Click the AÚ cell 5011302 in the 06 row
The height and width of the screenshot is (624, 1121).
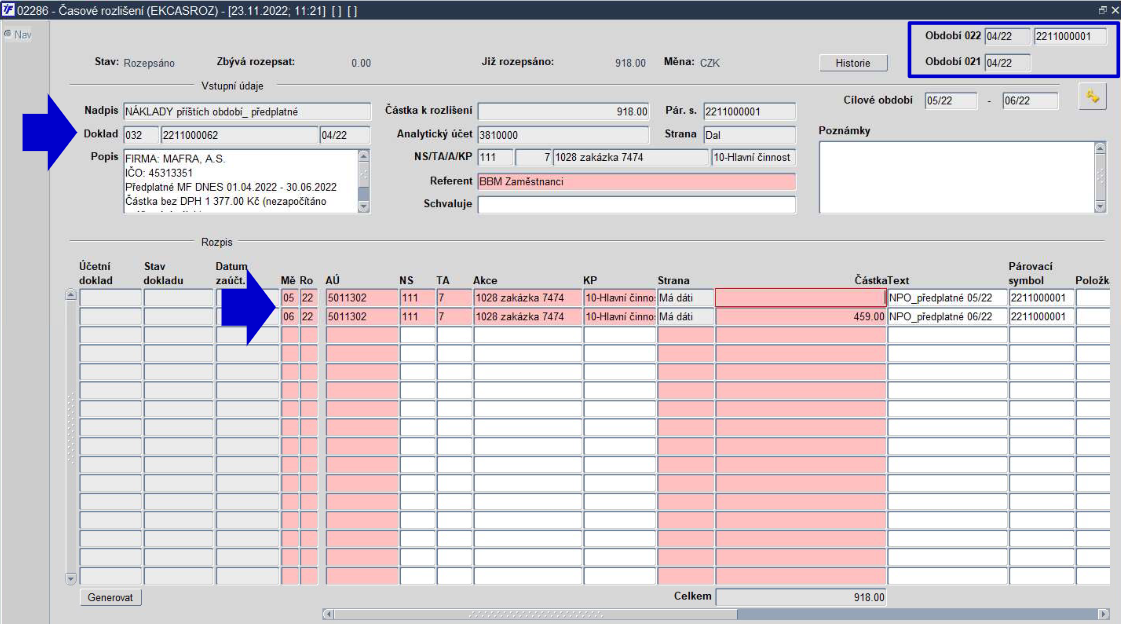(362, 317)
